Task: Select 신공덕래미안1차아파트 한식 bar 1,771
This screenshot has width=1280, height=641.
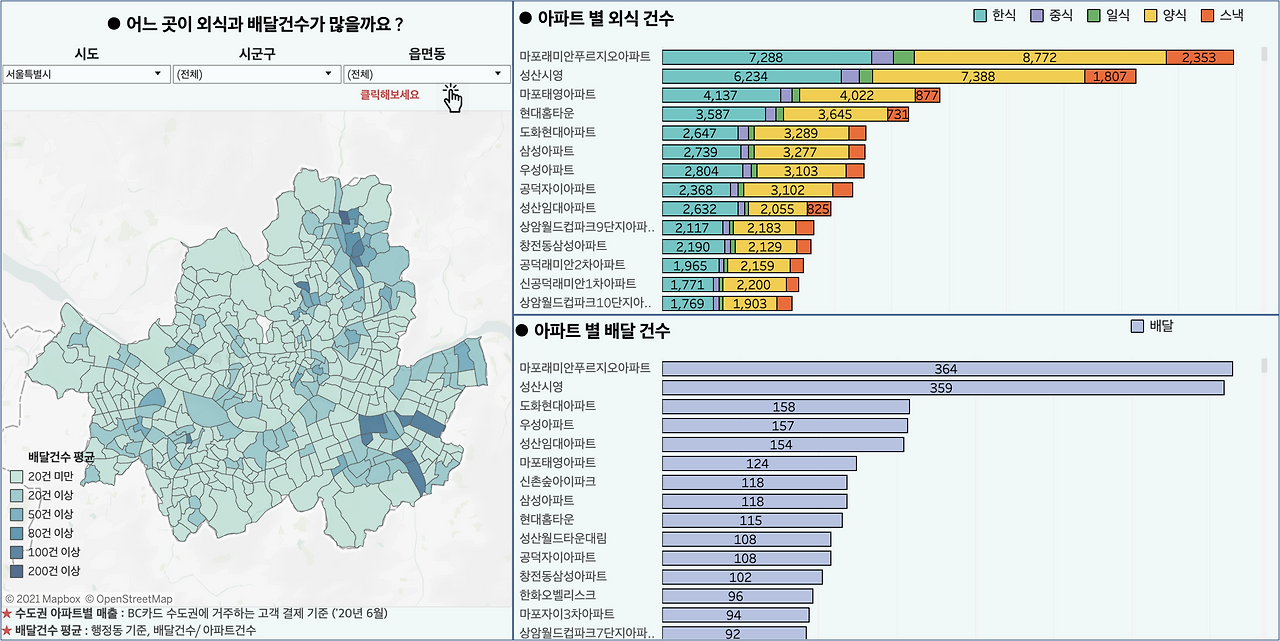Action: (x=688, y=284)
